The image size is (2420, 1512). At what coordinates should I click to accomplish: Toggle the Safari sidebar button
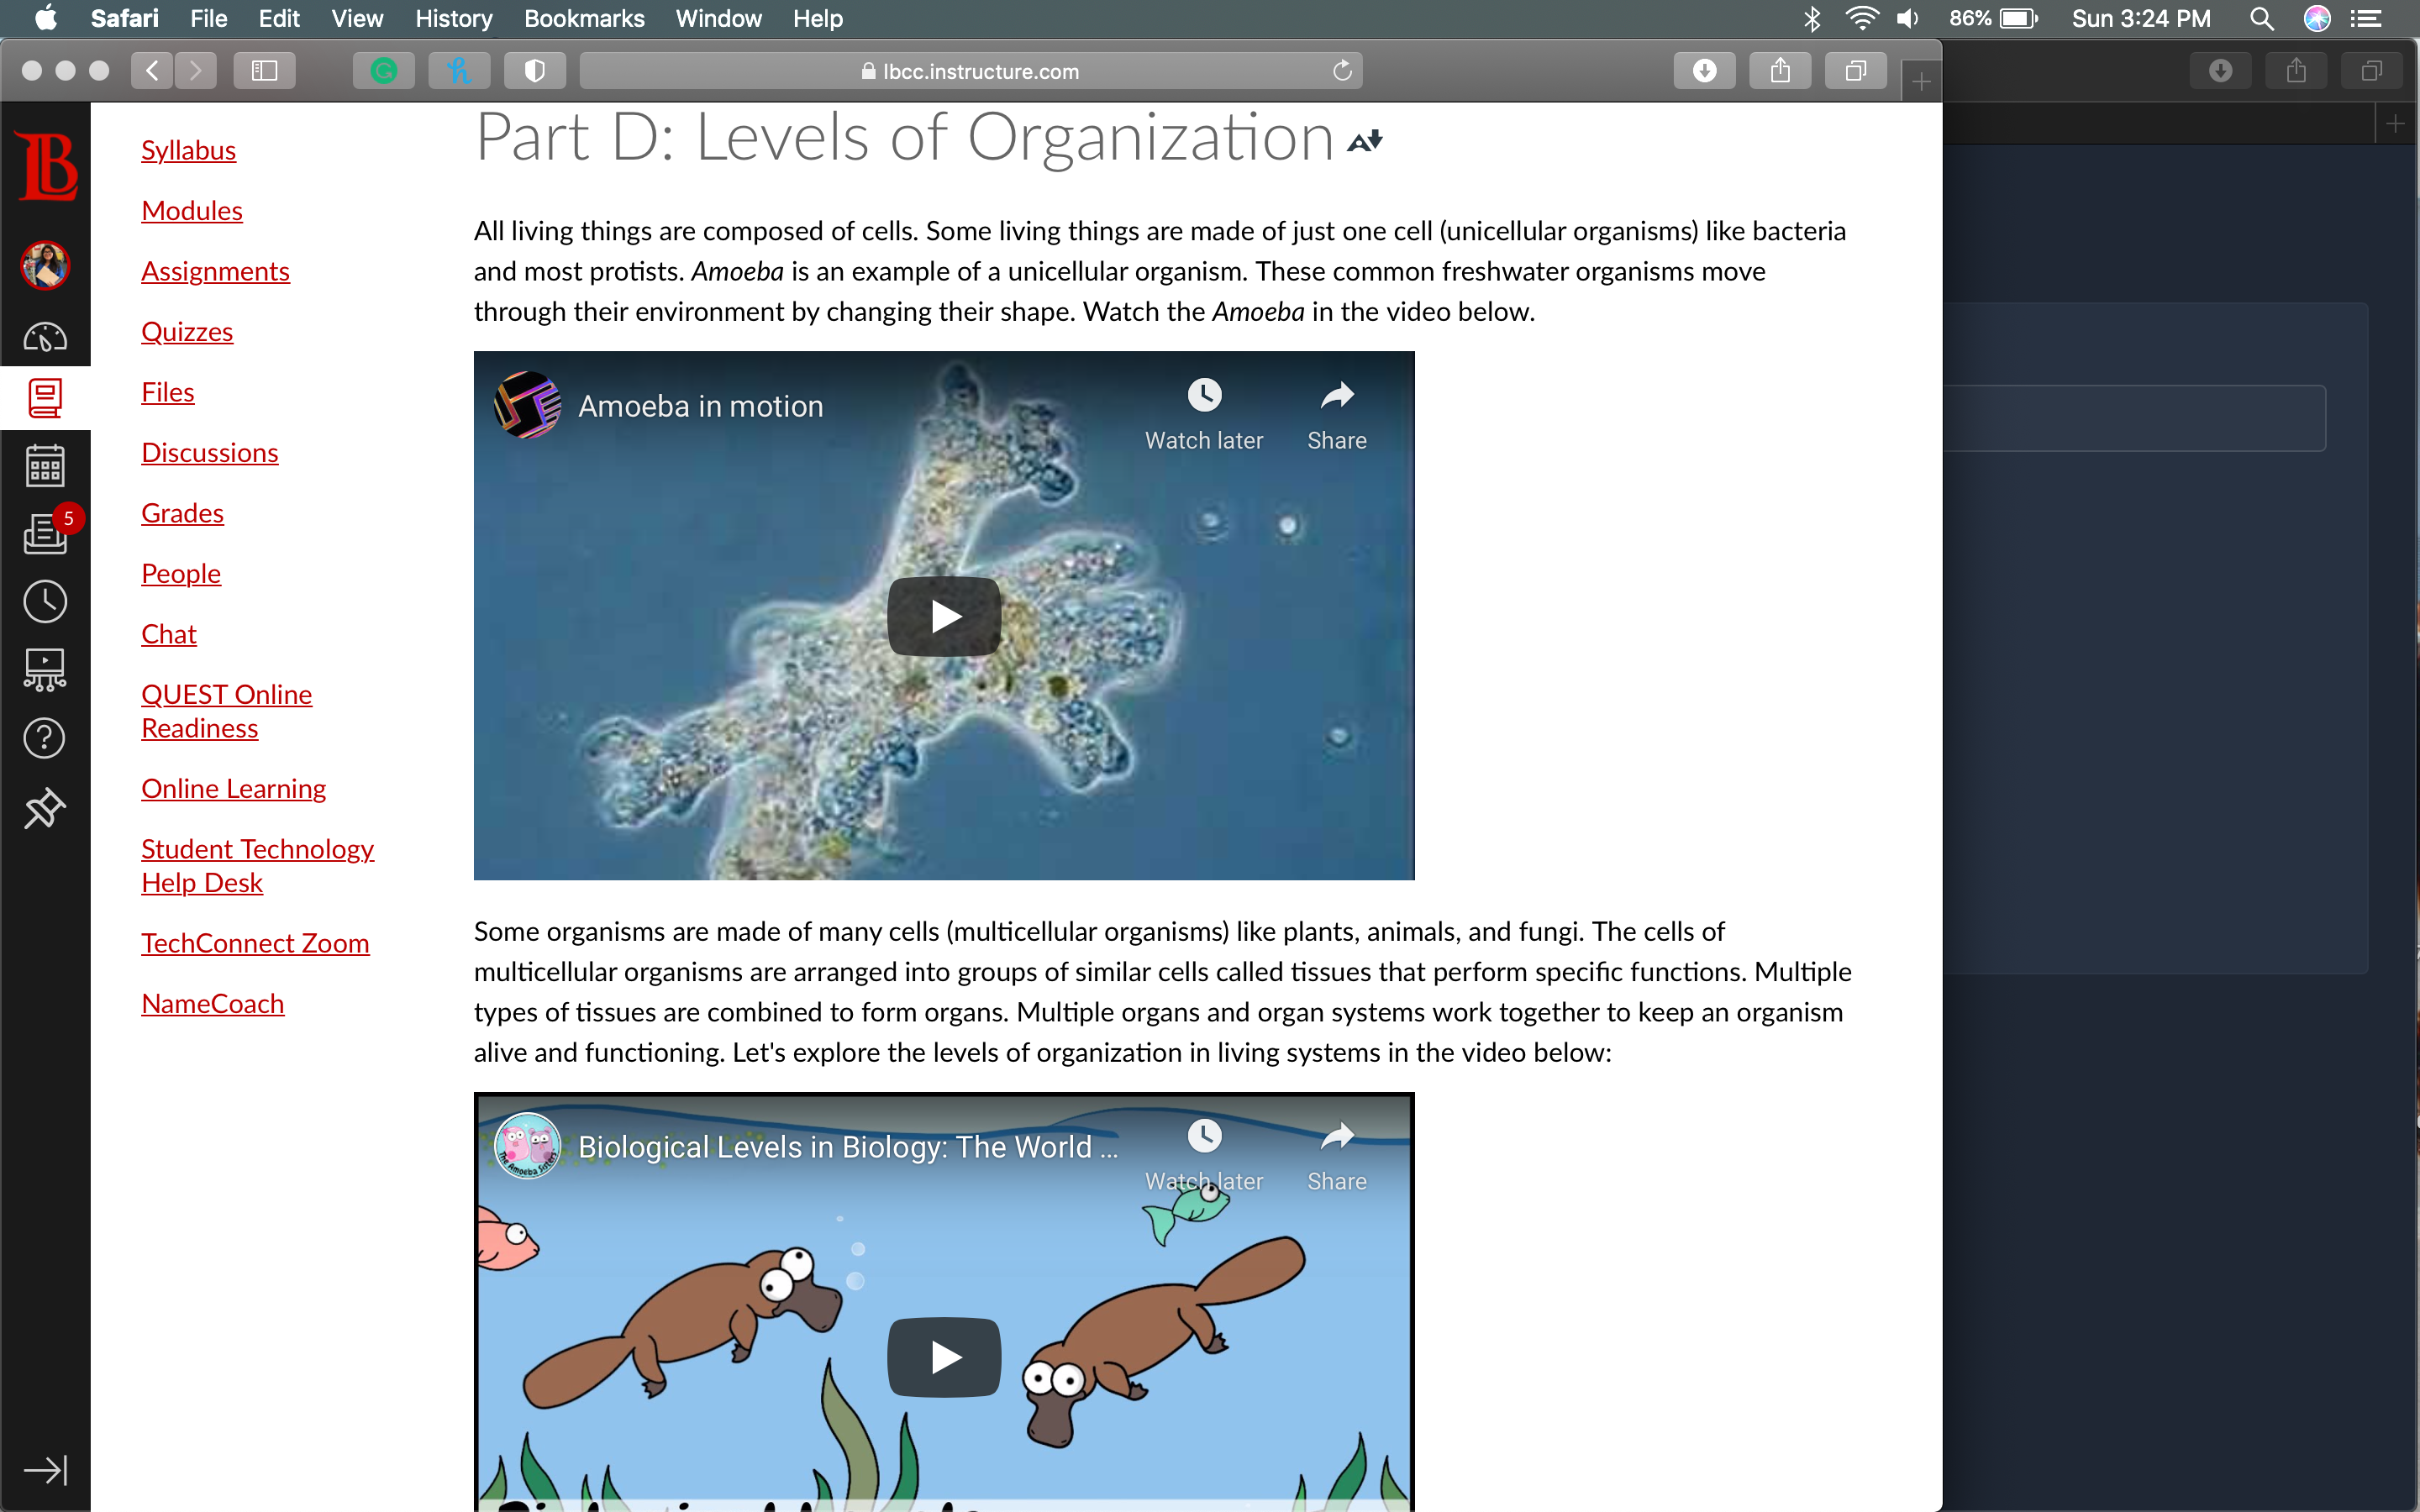[264, 71]
